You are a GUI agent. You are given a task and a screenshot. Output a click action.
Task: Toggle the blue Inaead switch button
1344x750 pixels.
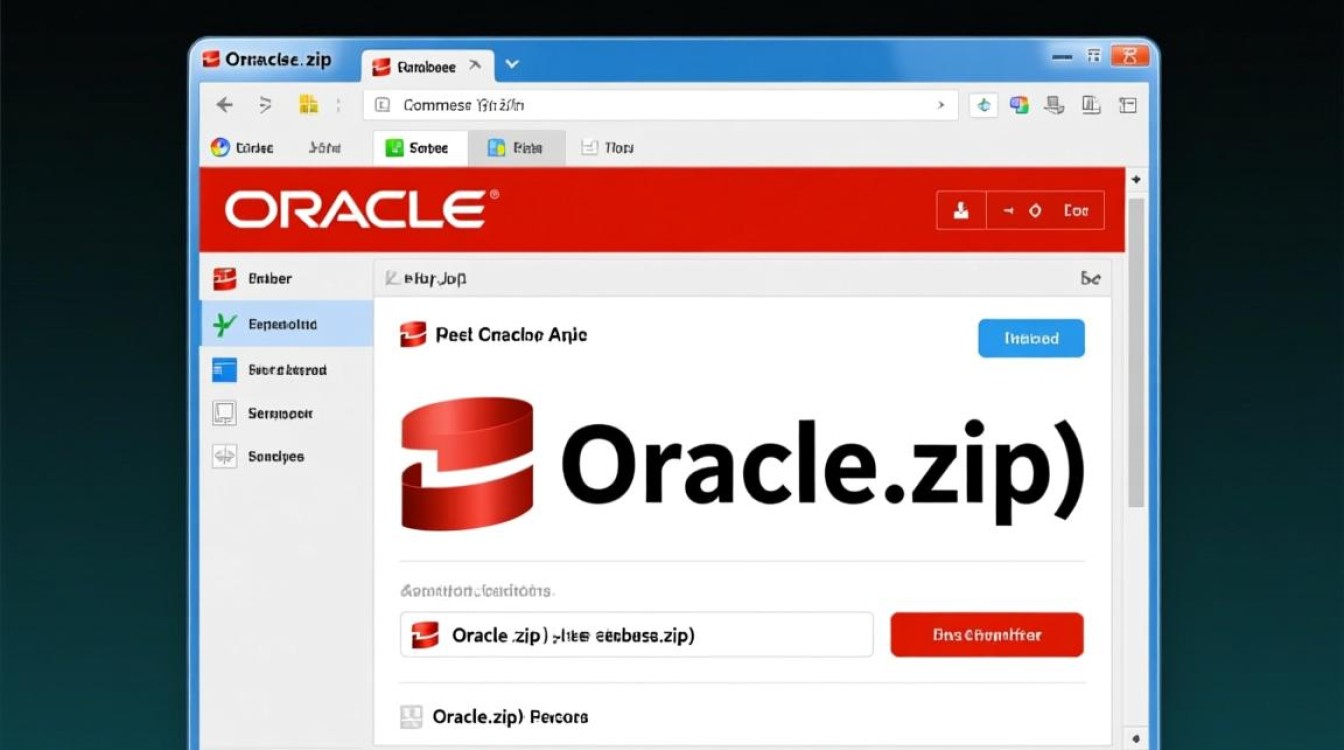pyautogui.click(x=1031, y=338)
